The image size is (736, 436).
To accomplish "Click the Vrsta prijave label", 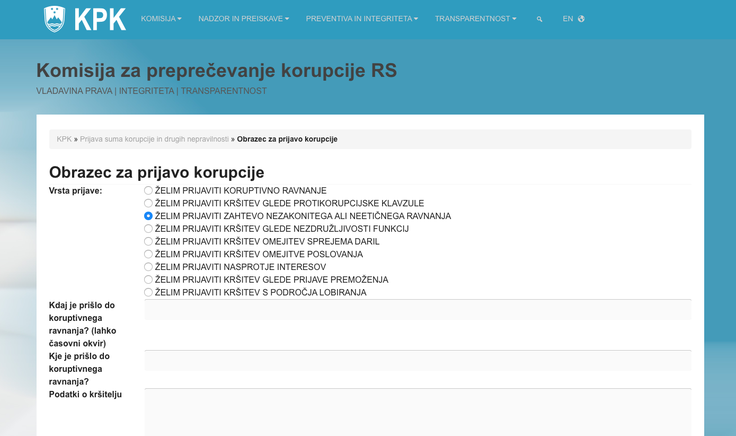I will 76,191.
